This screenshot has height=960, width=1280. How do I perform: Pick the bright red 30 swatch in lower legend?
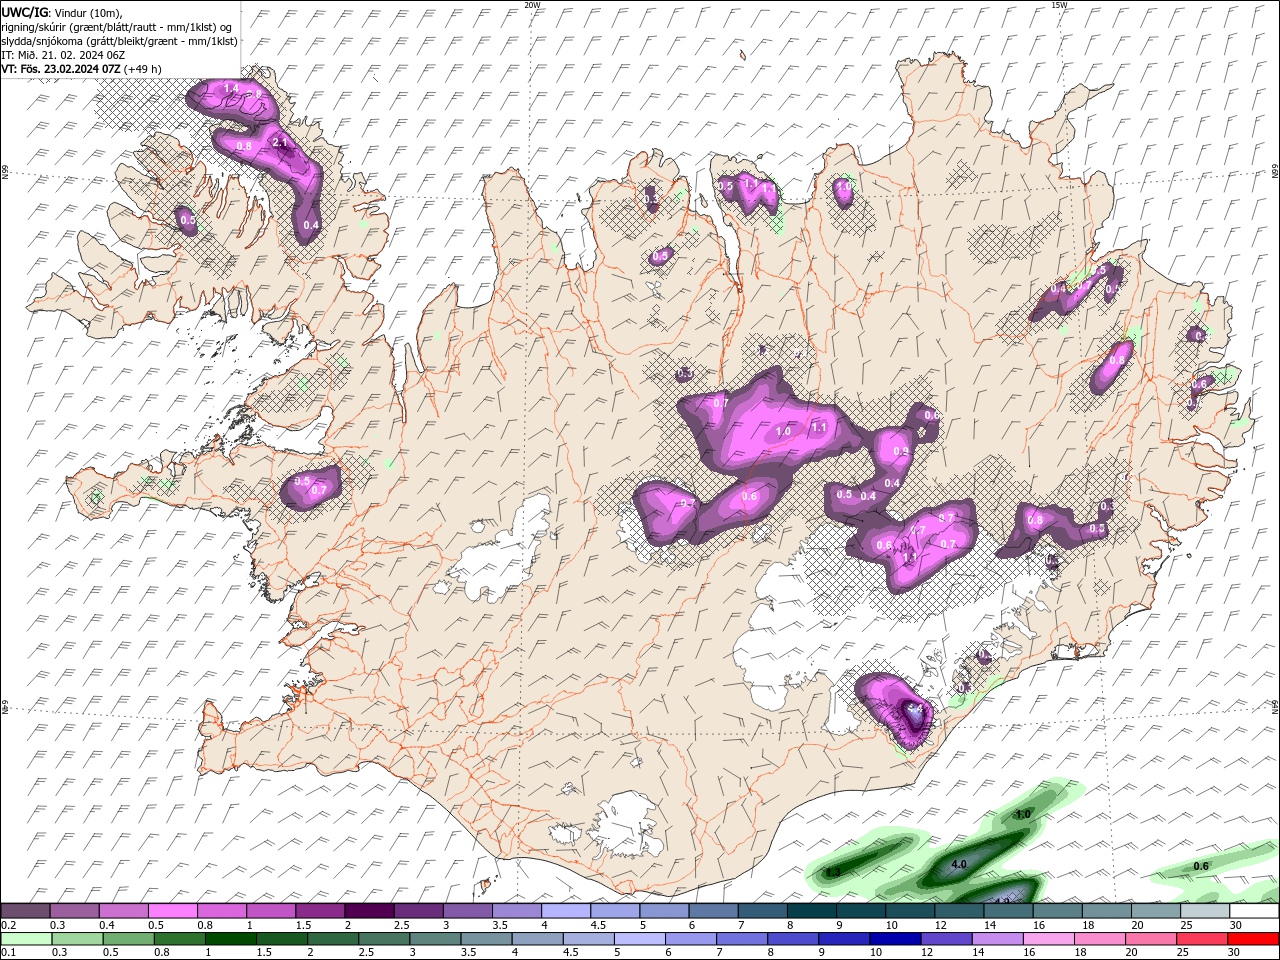click(x=1253, y=939)
